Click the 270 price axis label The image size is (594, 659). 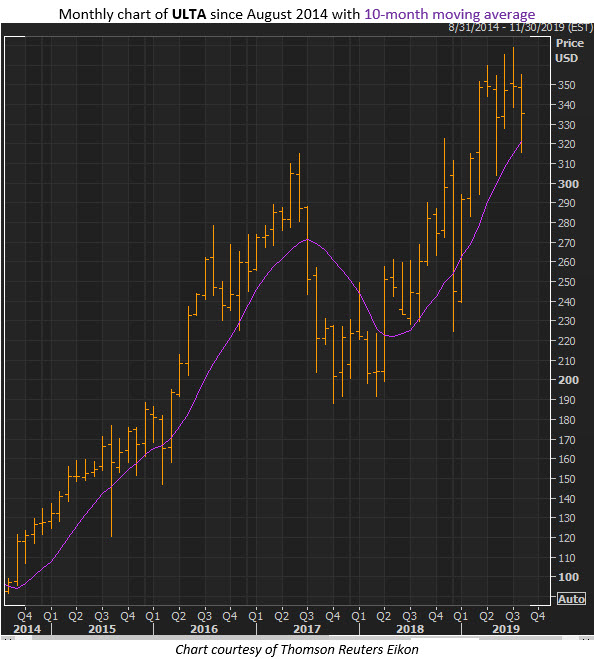[566, 243]
